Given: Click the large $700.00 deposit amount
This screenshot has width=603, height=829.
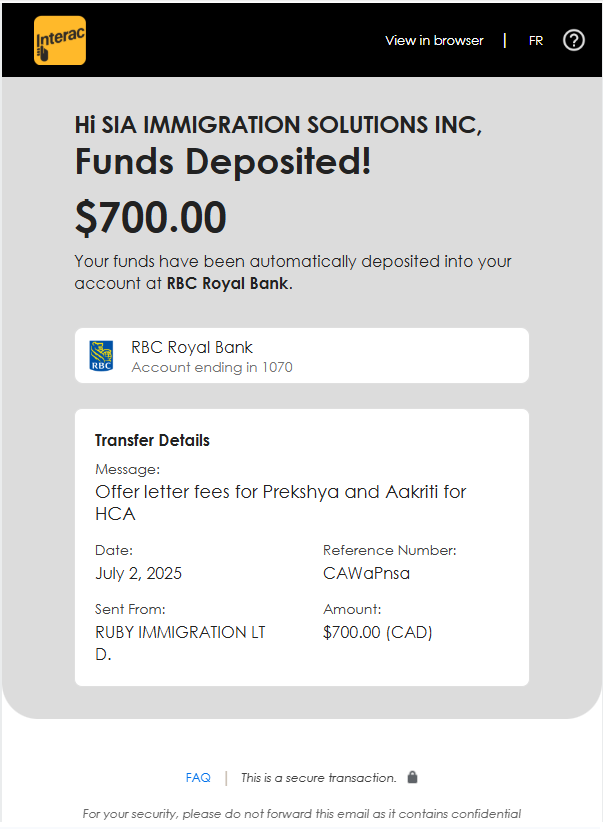Looking at the screenshot, I should tap(151, 218).
